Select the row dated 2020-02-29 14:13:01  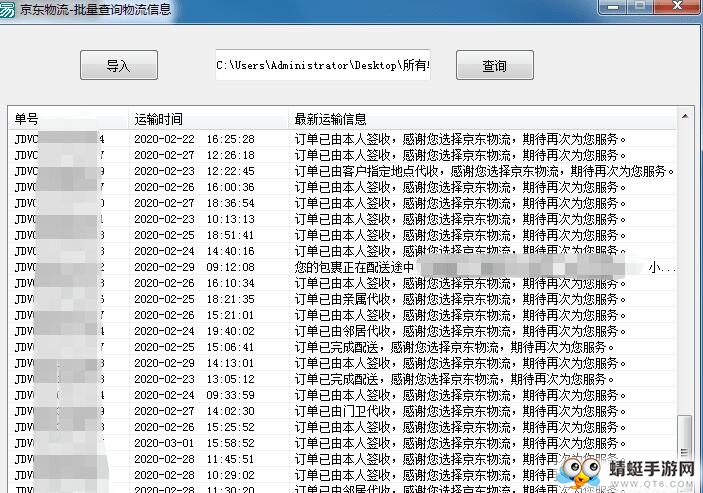pos(343,363)
